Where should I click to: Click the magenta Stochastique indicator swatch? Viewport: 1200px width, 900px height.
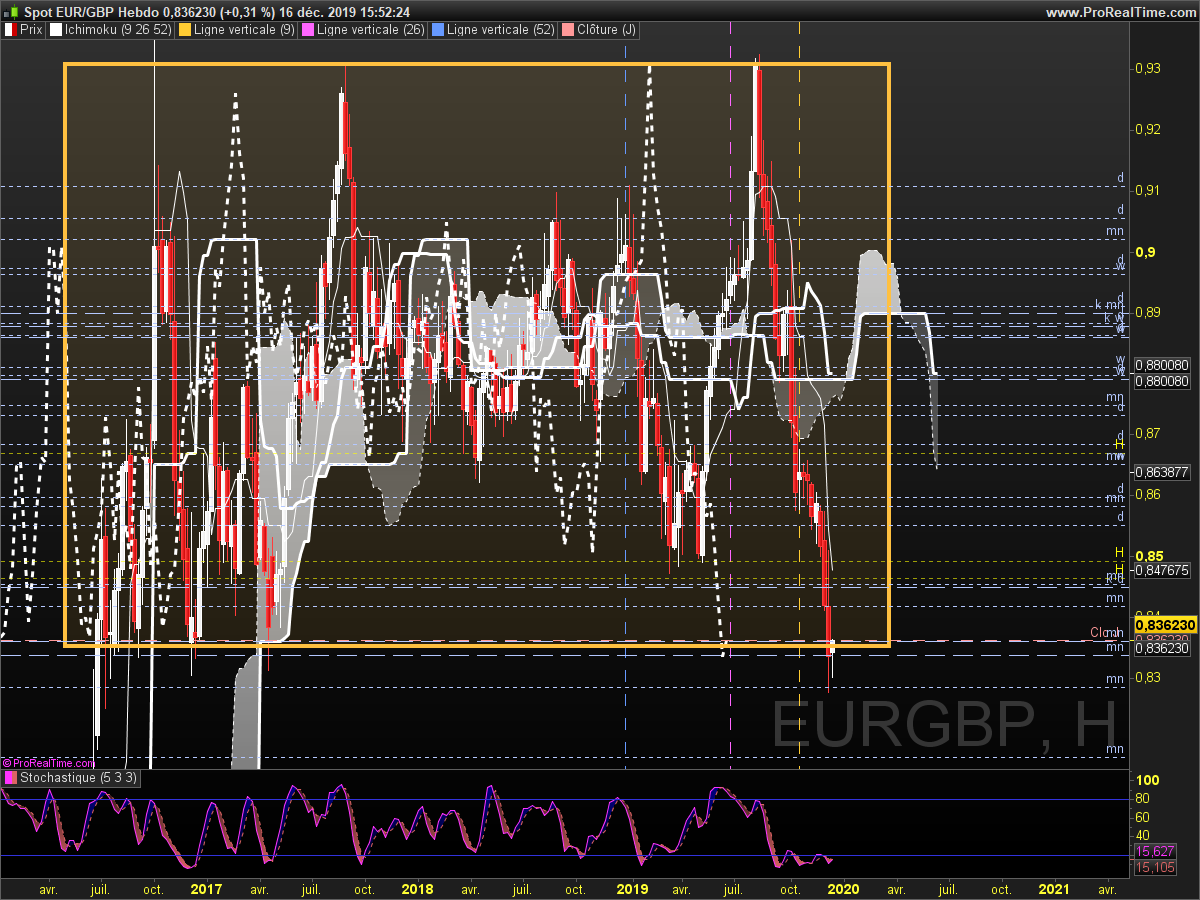pyautogui.click(x=10, y=777)
